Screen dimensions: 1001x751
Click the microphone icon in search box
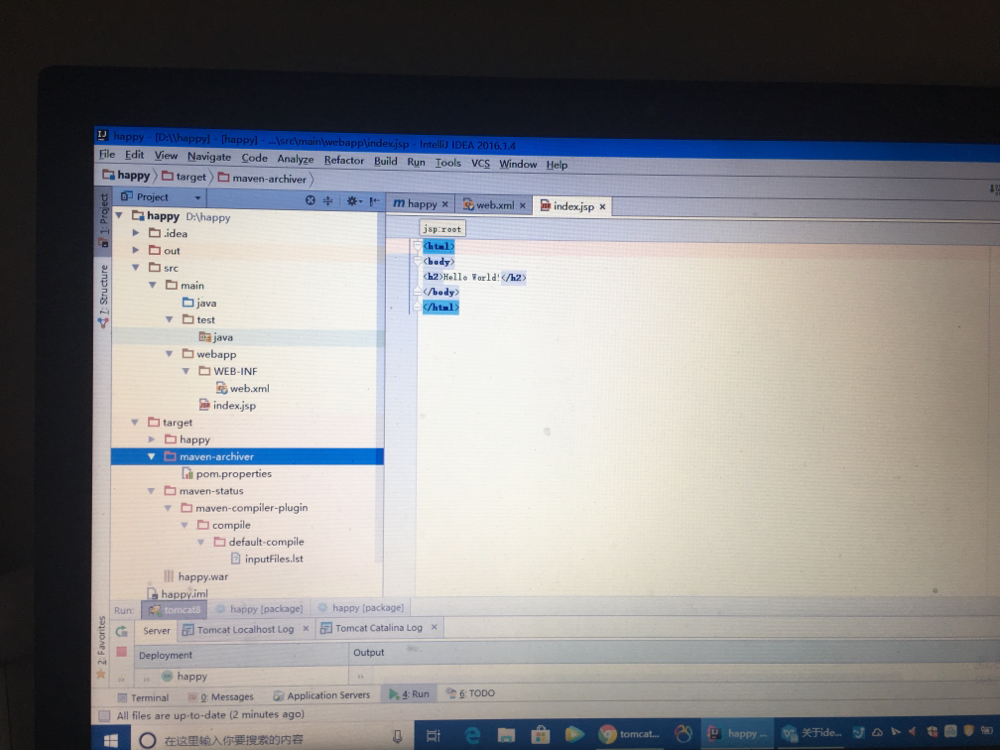click(x=397, y=737)
